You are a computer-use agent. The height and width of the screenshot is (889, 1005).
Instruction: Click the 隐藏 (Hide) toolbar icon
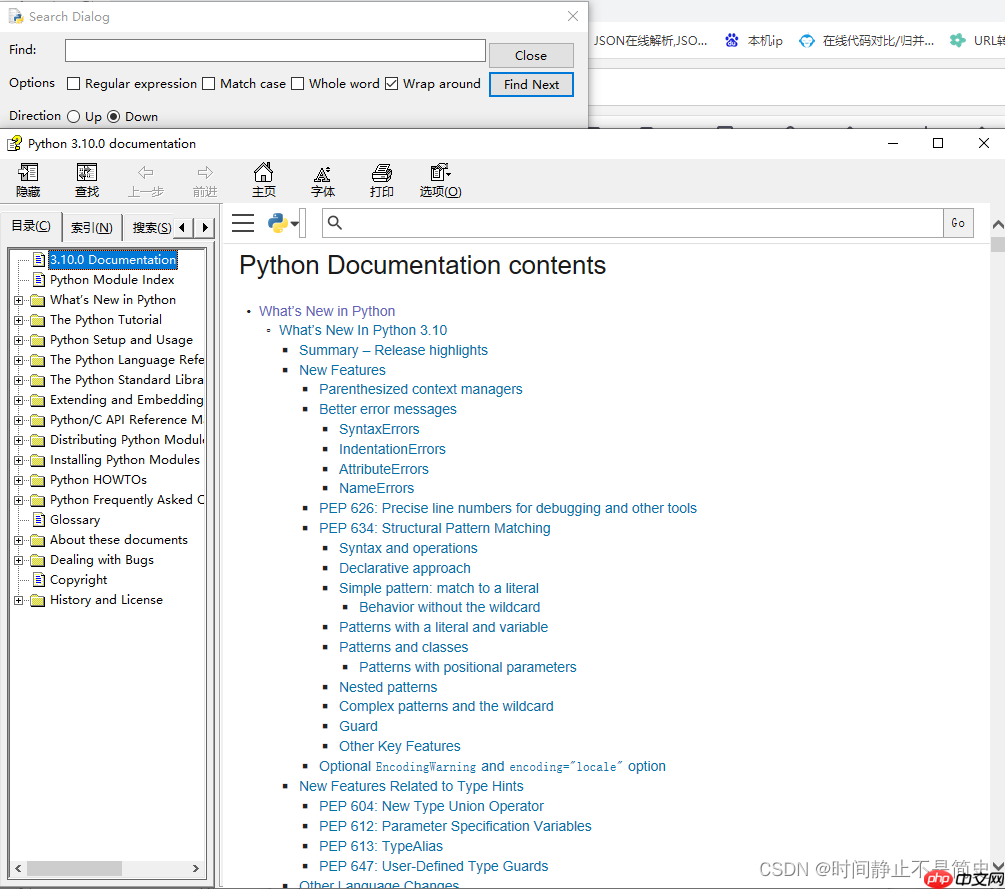28,180
